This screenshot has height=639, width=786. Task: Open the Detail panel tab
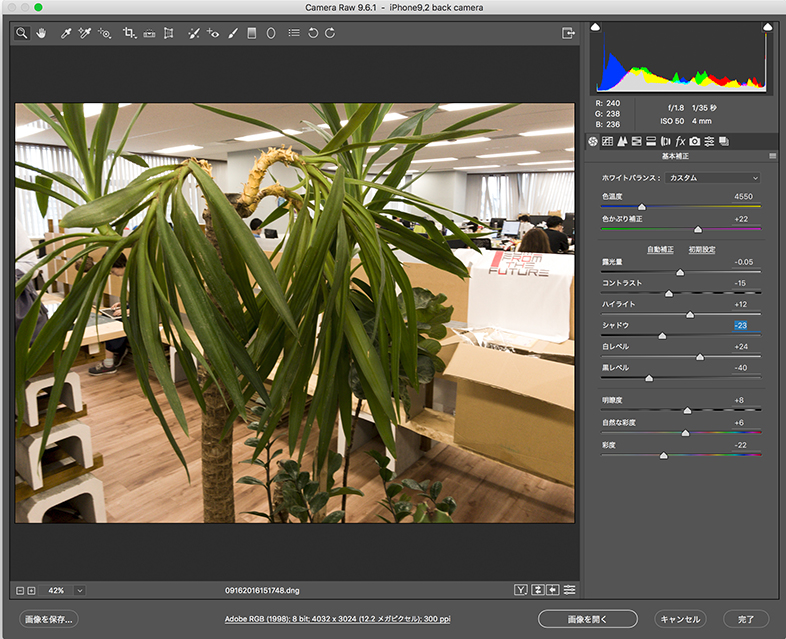pos(622,141)
